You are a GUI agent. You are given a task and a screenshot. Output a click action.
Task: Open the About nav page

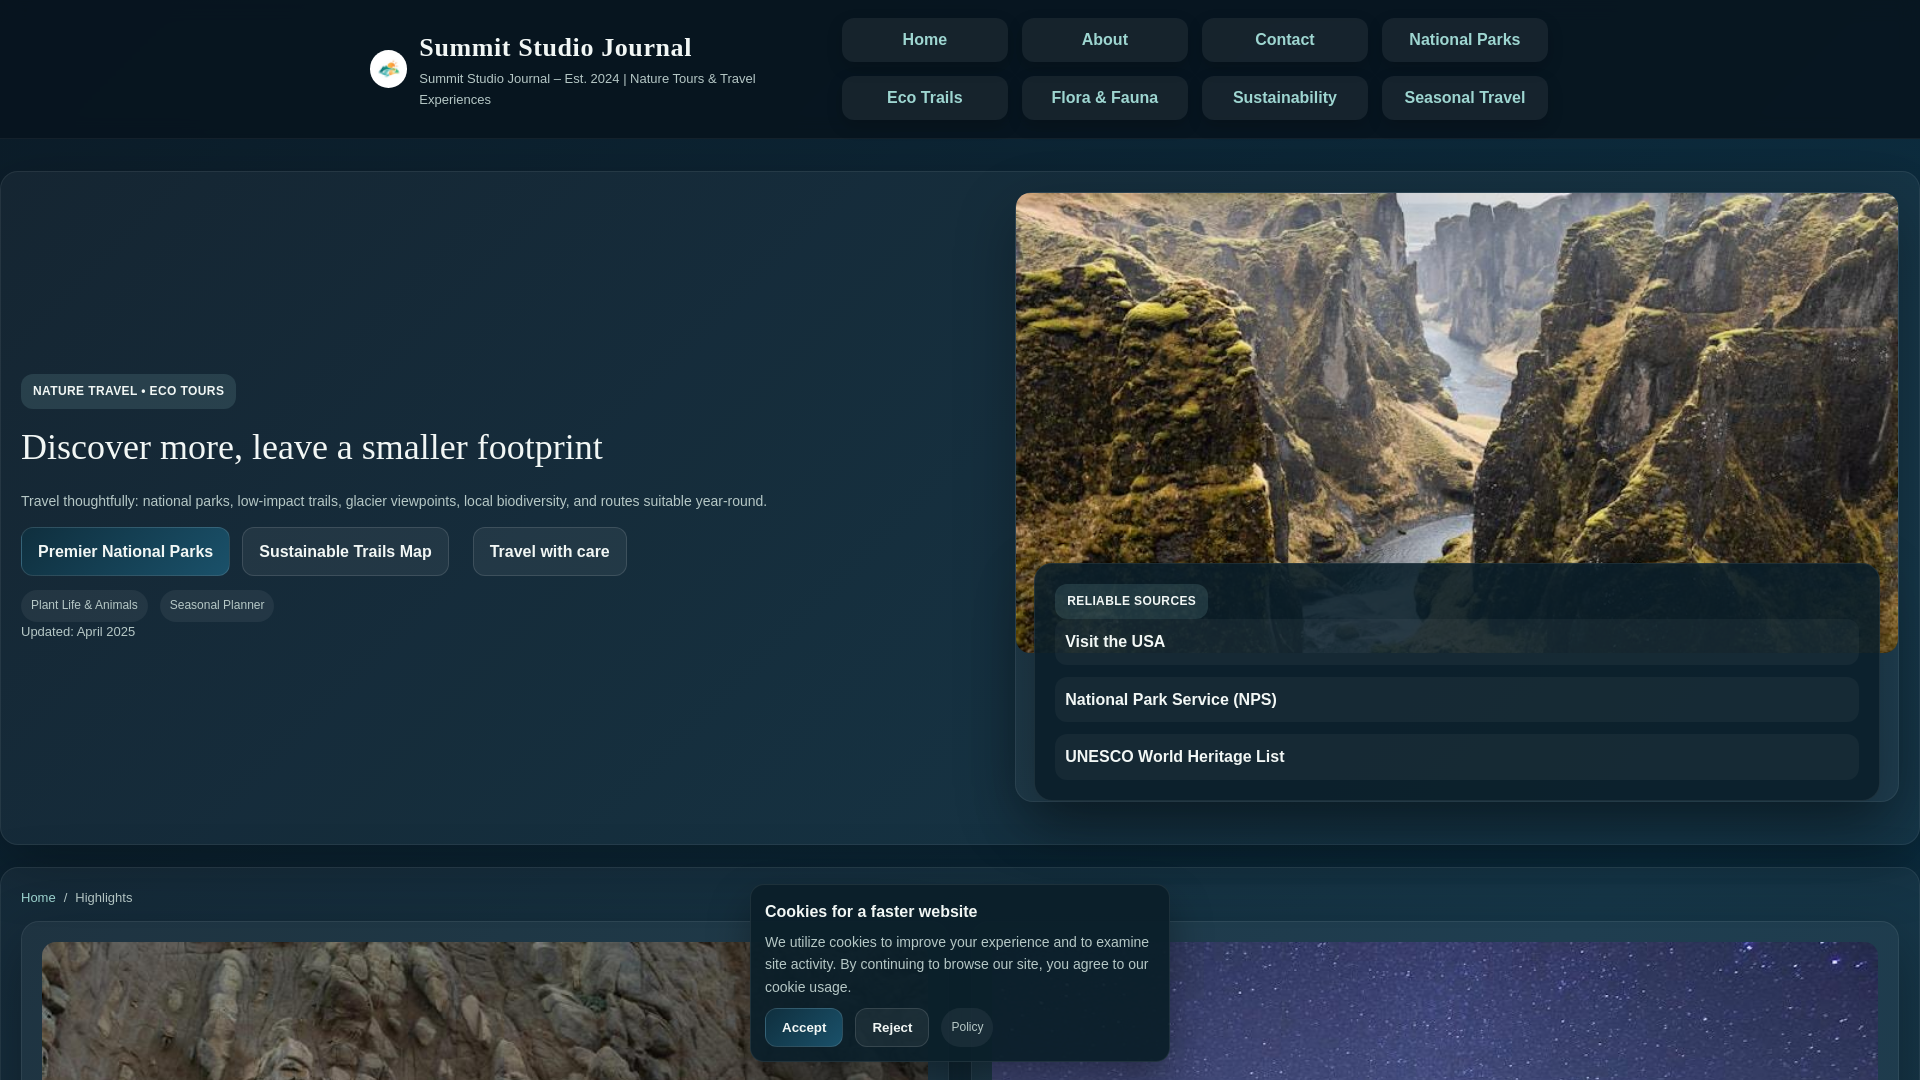tap(1104, 40)
